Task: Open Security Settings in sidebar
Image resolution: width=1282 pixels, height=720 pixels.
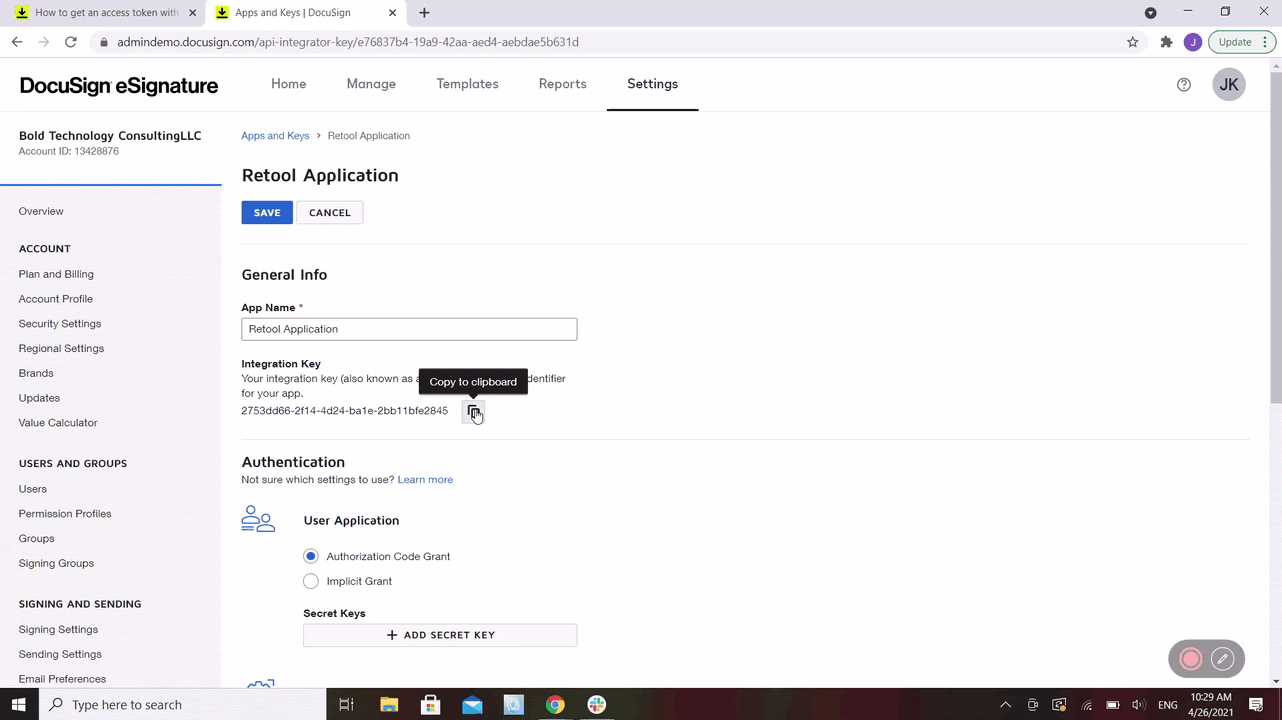Action: (x=59, y=324)
